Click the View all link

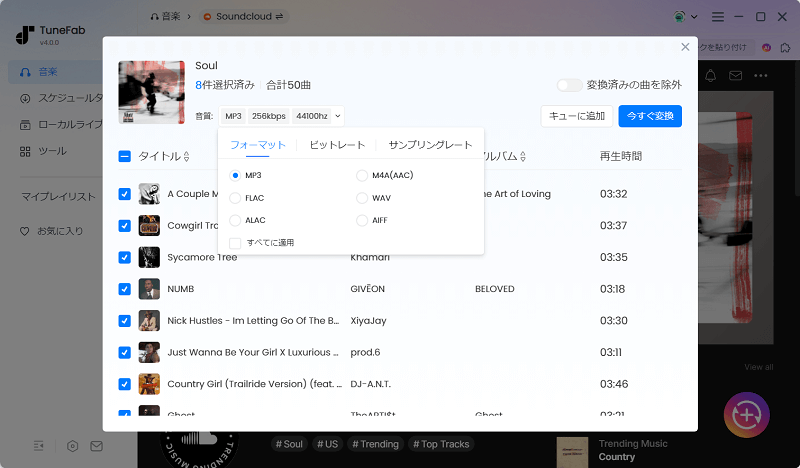[x=759, y=367]
